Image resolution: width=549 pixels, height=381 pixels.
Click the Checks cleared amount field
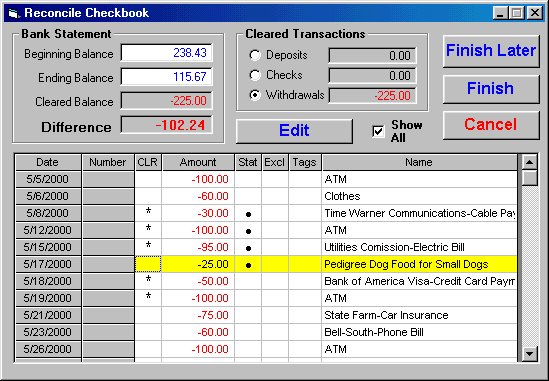(x=372, y=75)
